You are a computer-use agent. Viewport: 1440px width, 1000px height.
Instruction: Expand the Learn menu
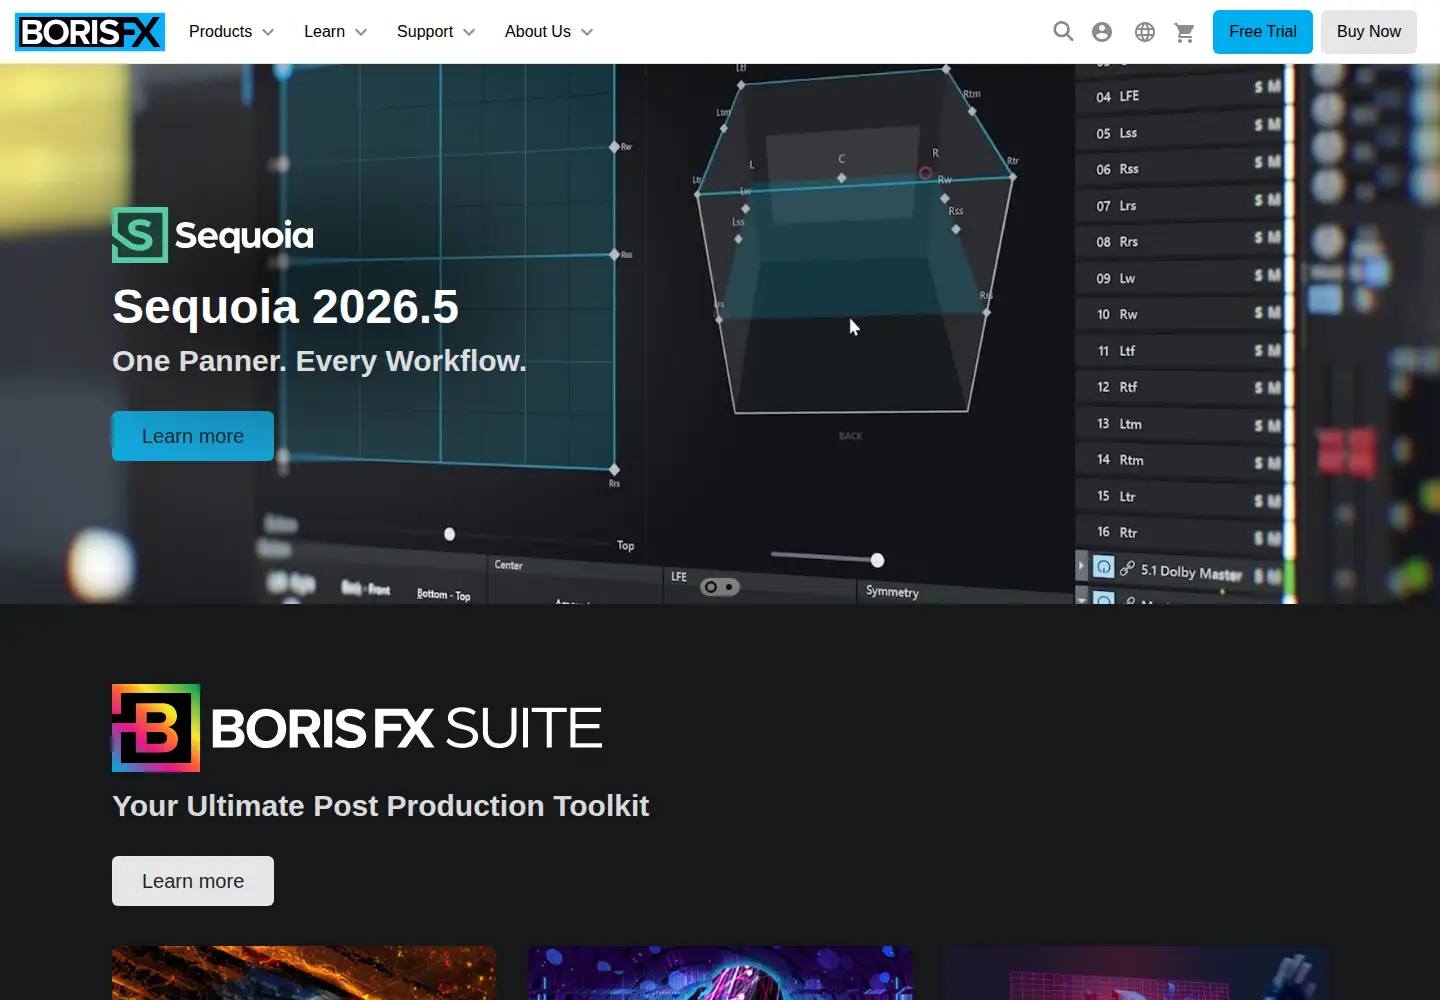click(x=335, y=32)
